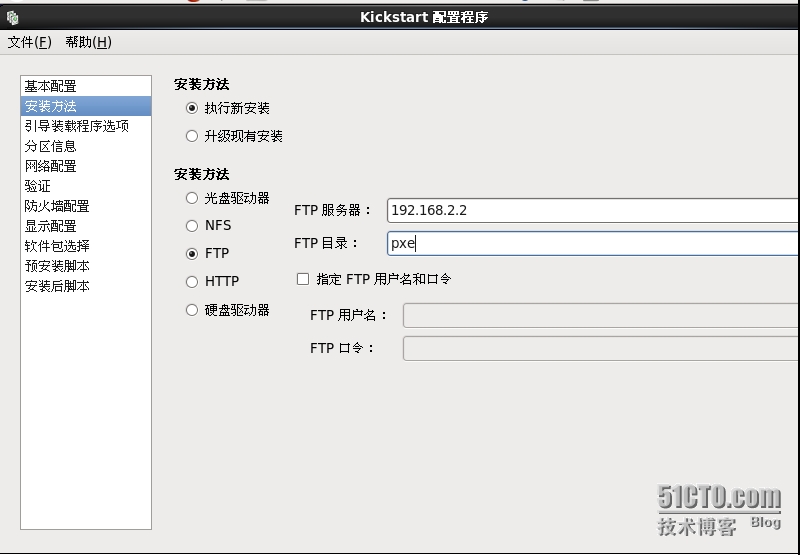Select 安装方法 in the sidebar list

pos(86,106)
